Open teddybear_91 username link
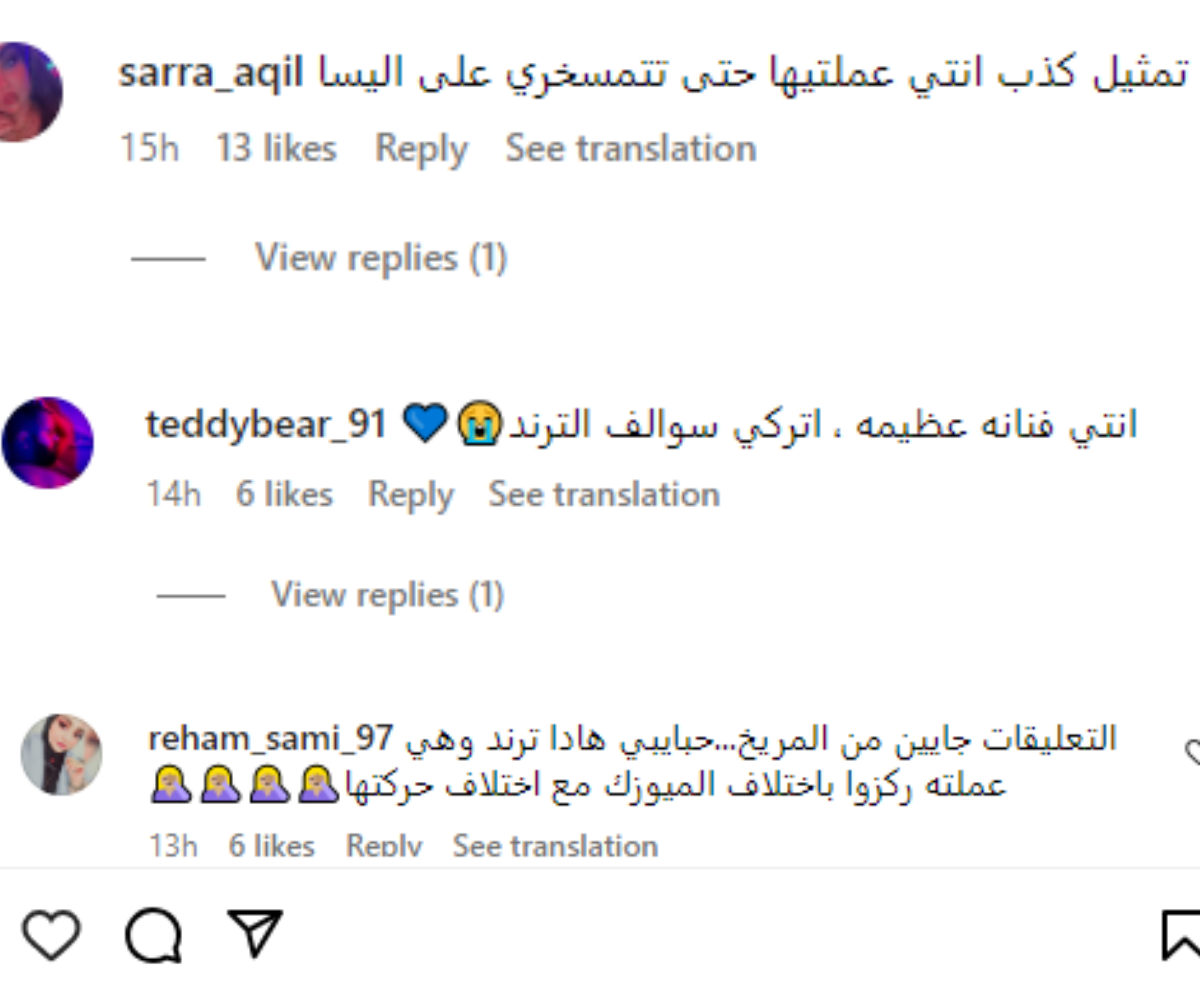This screenshot has width=1200, height=983. pos(266,425)
